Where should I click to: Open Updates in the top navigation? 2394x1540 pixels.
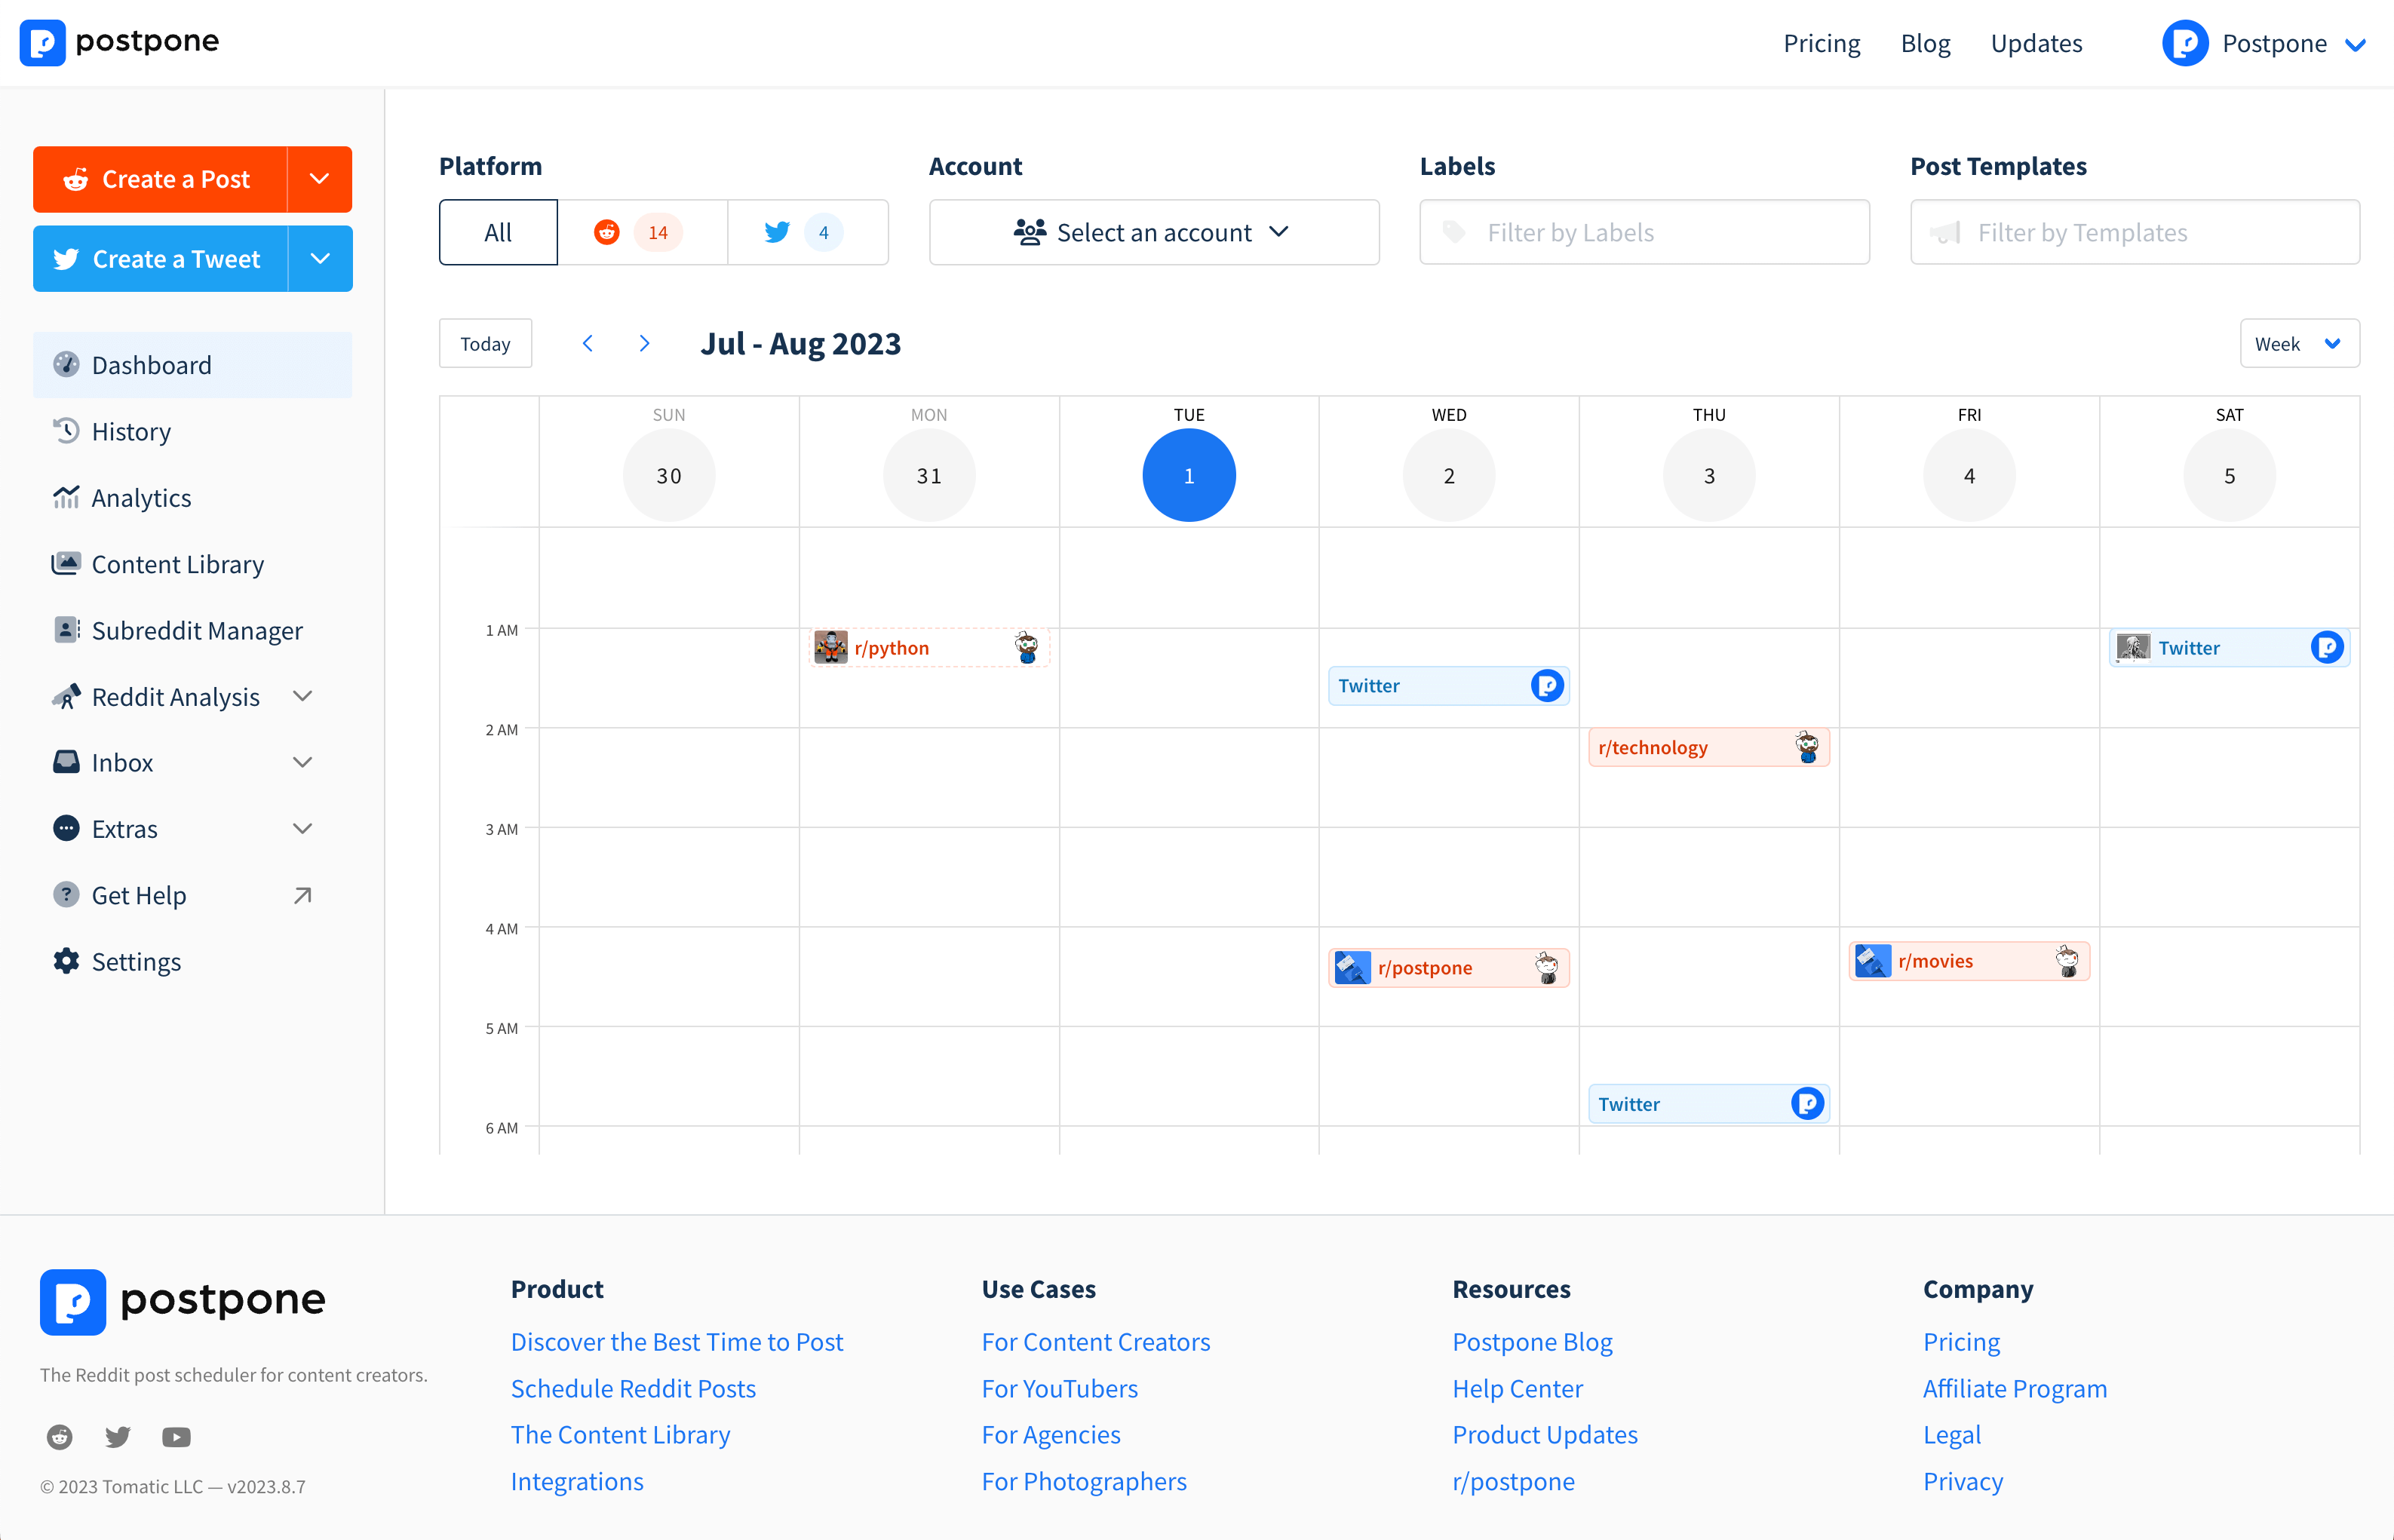tap(2036, 43)
